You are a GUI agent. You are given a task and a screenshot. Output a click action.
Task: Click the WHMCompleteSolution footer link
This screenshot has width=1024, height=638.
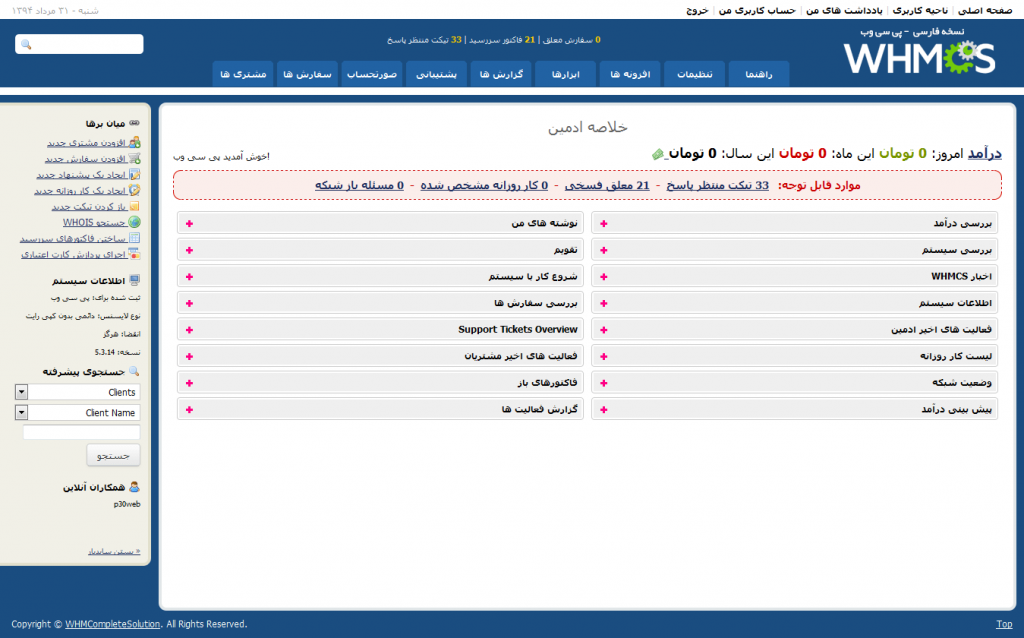coord(112,624)
